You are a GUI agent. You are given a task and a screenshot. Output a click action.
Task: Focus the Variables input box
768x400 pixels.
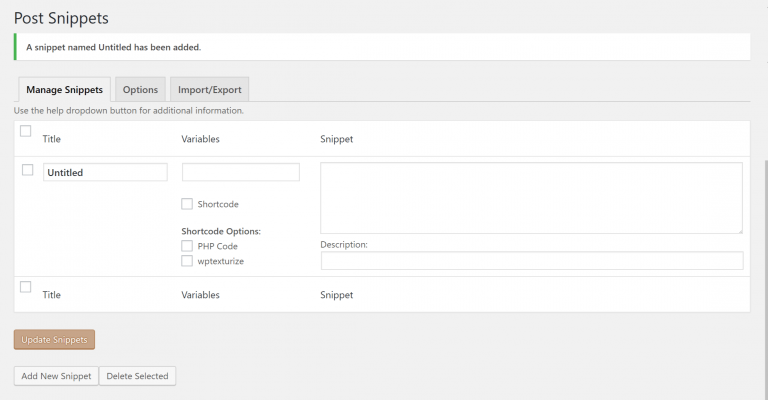[240, 172]
